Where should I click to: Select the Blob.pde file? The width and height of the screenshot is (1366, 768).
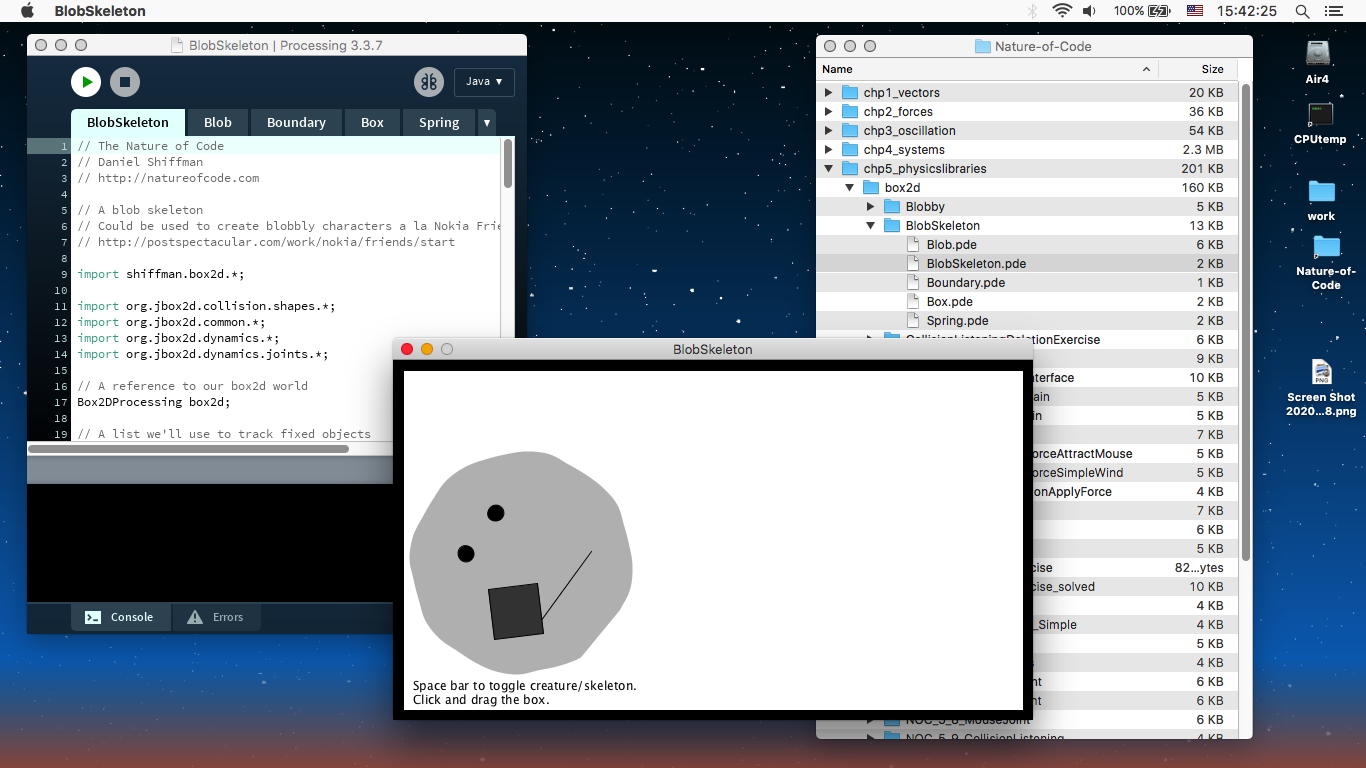pyautogui.click(x=951, y=244)
